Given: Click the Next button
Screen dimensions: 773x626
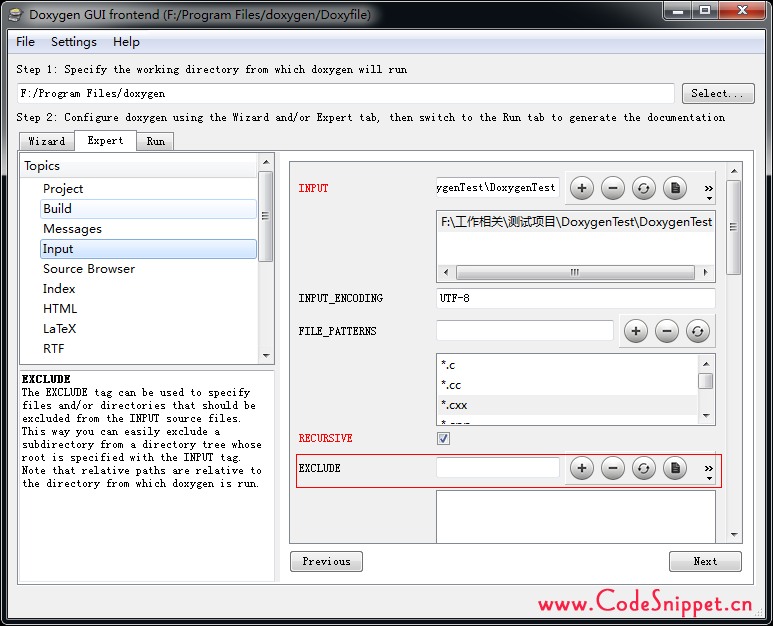Looking at the screenshot, I should [x=705, y=561].
